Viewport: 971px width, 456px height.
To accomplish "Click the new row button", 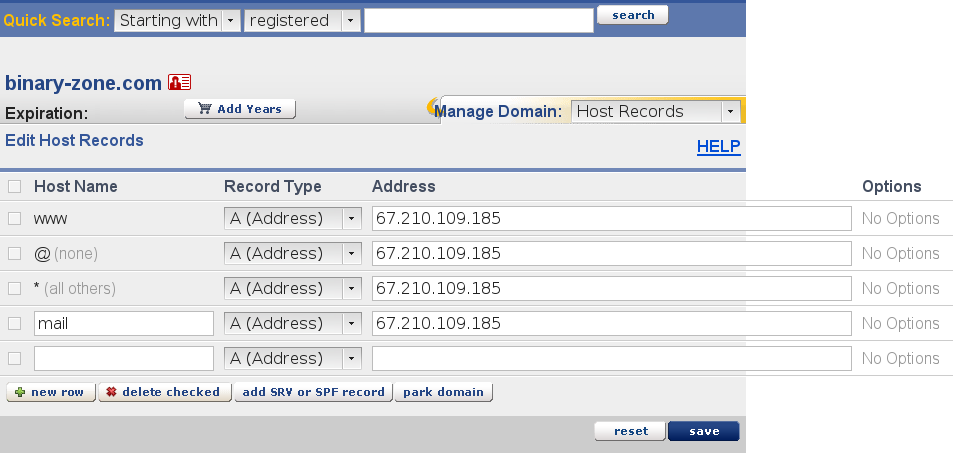I will (x=51, y=392).
